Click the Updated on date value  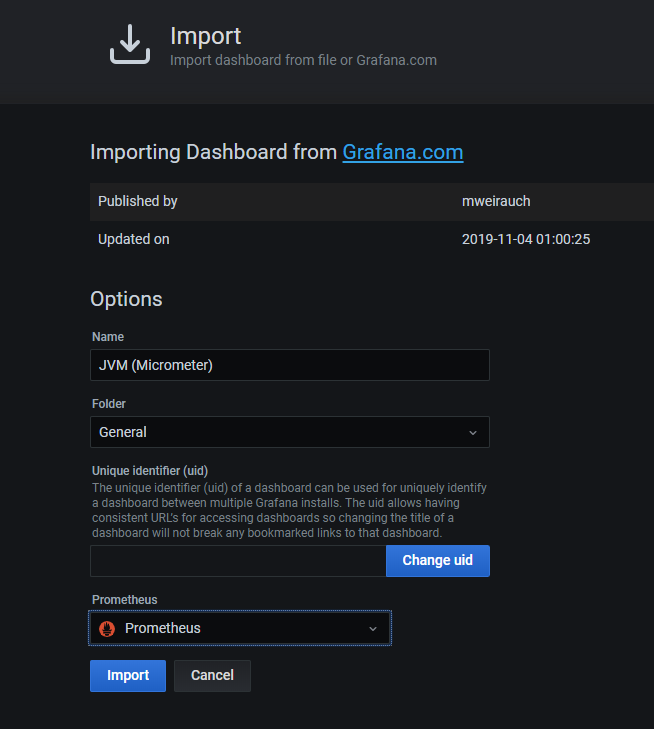525,239
